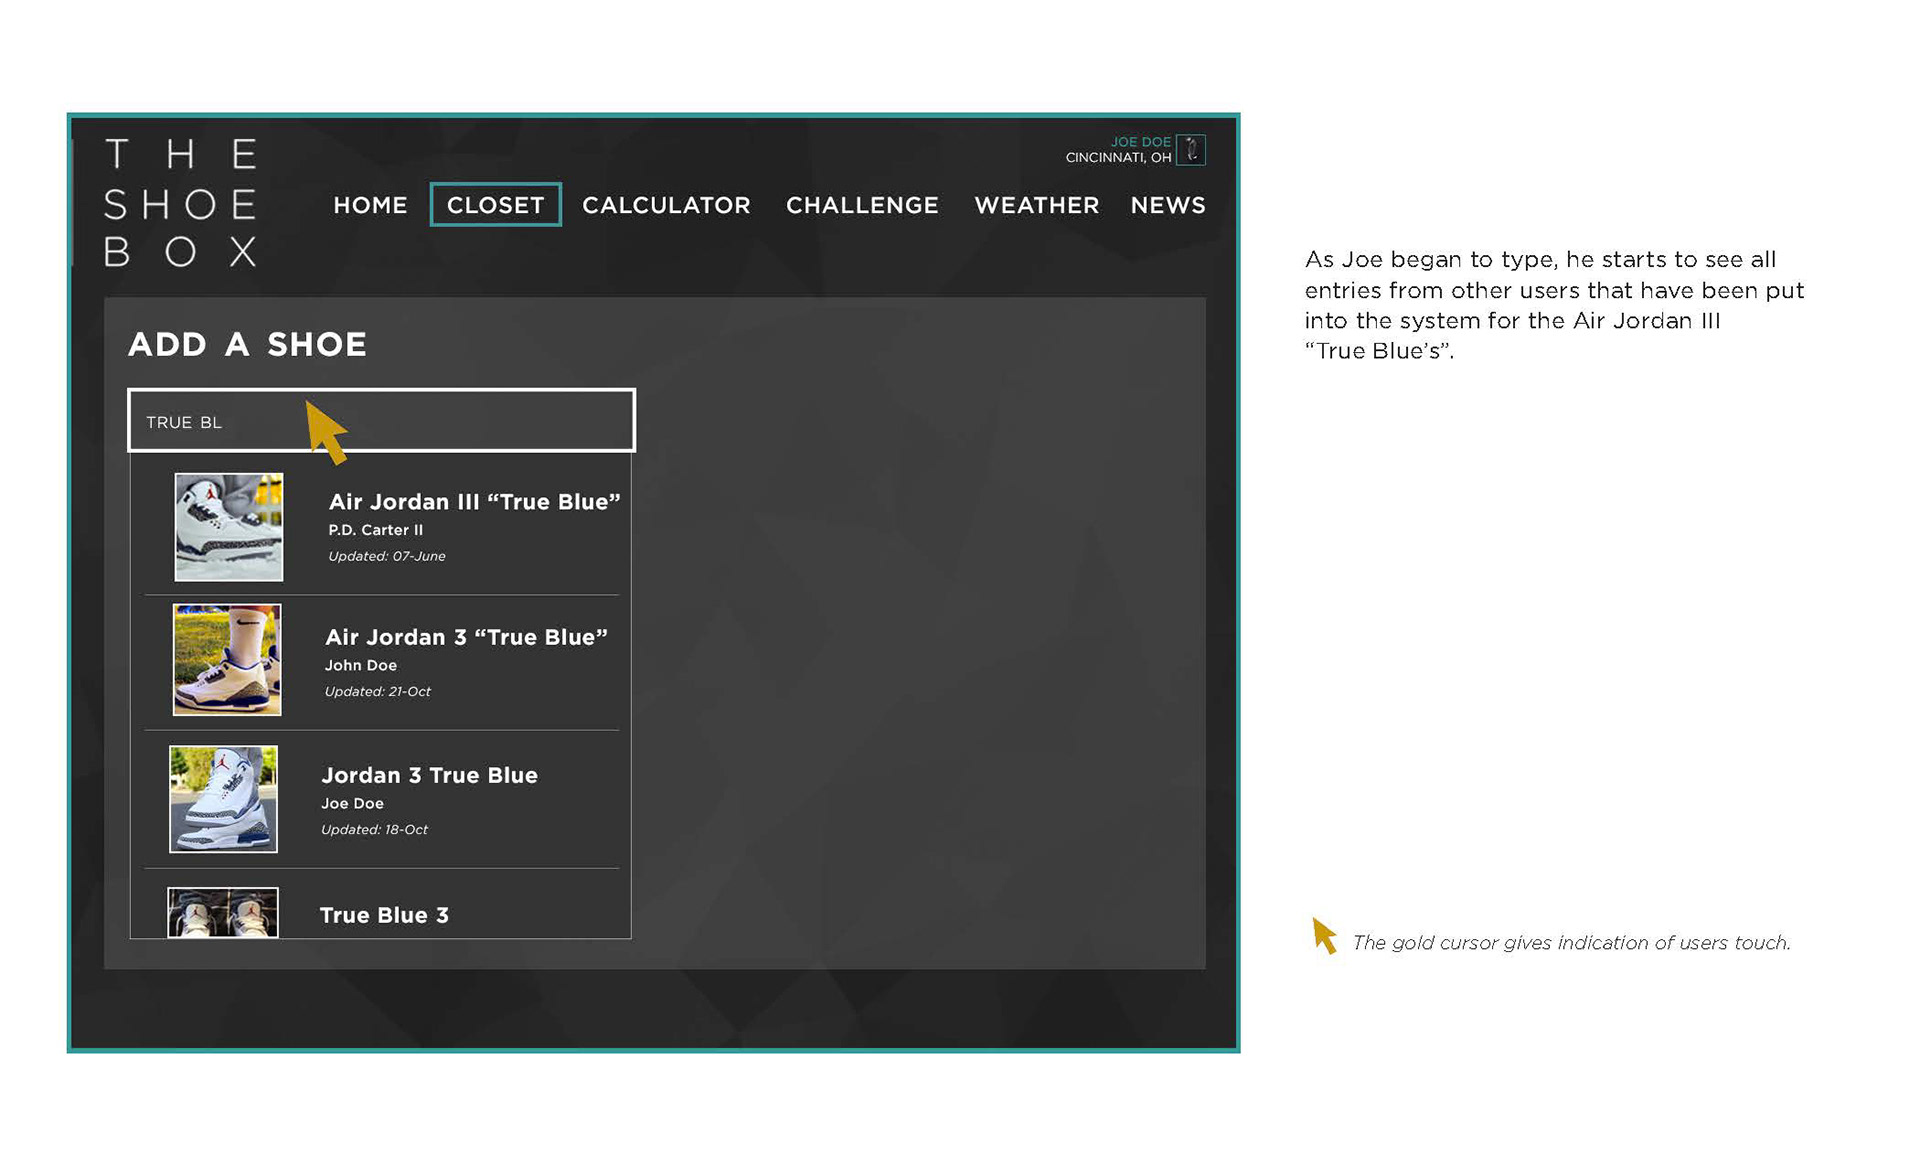
Task: Pick the Air Jordan 3 "True Blue" entry
Action: click(466, 637)
